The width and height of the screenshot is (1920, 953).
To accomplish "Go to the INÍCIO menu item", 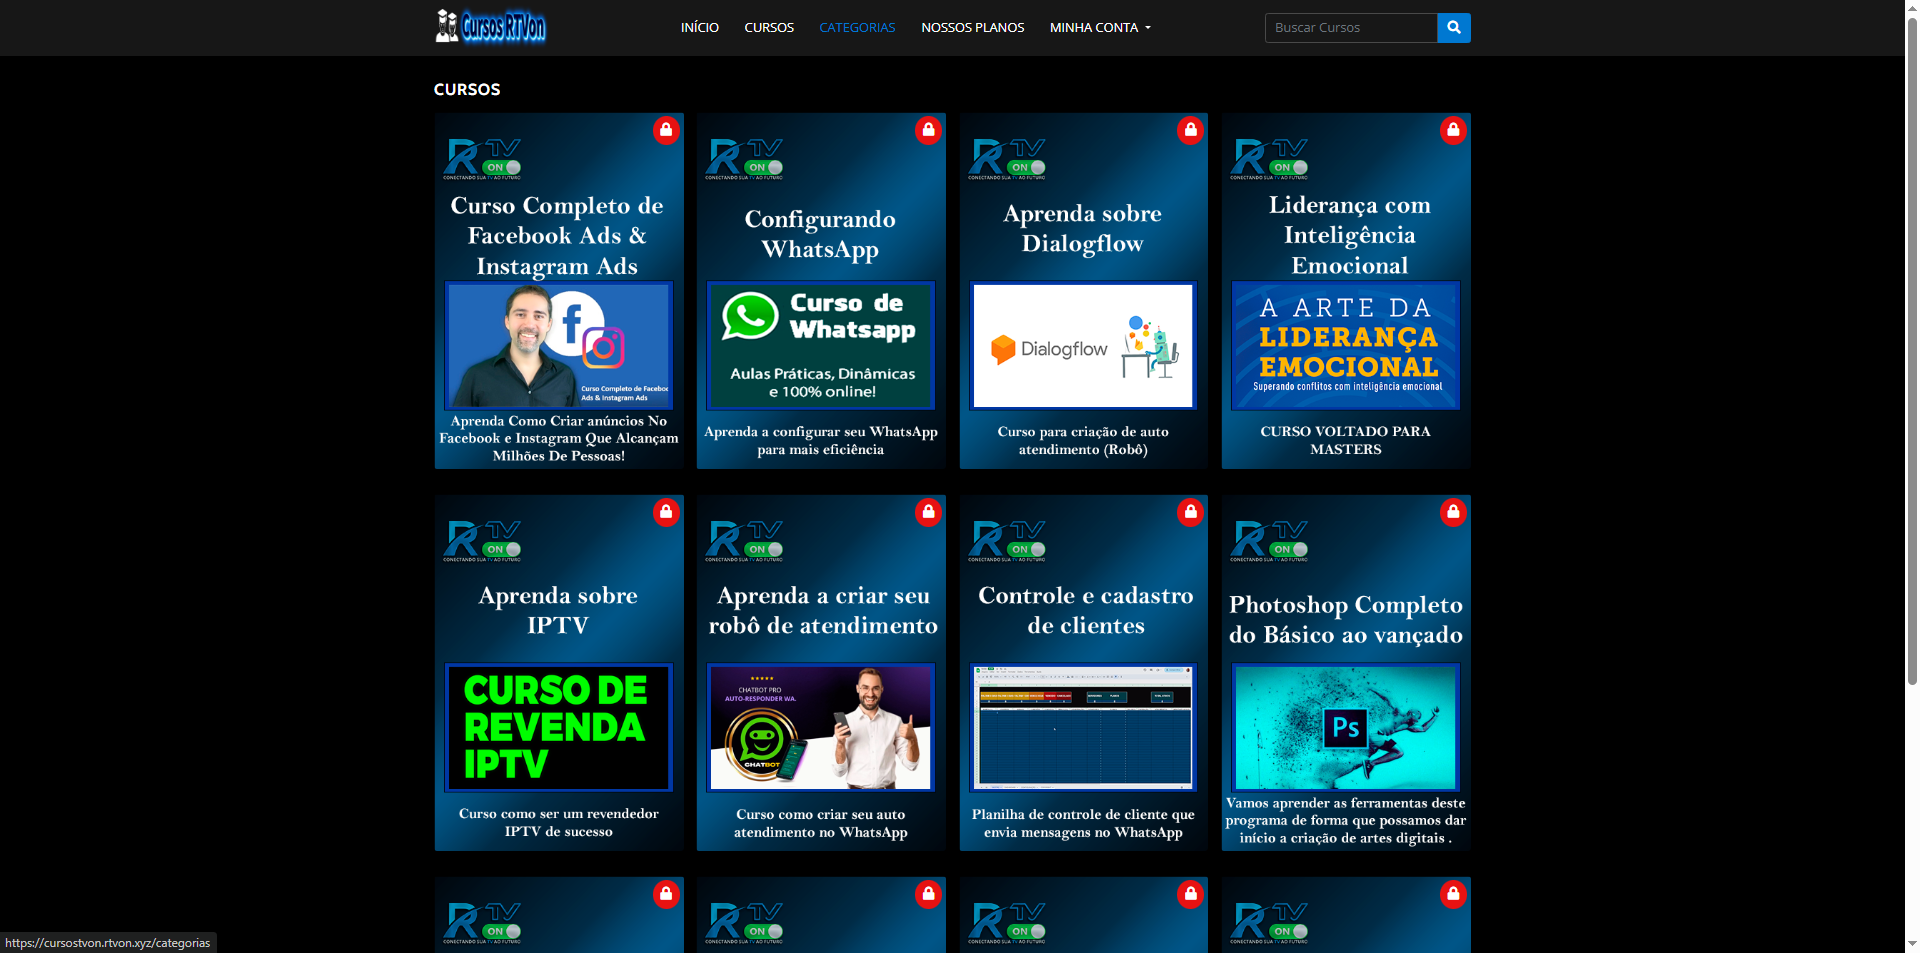I will pos(699,28).
